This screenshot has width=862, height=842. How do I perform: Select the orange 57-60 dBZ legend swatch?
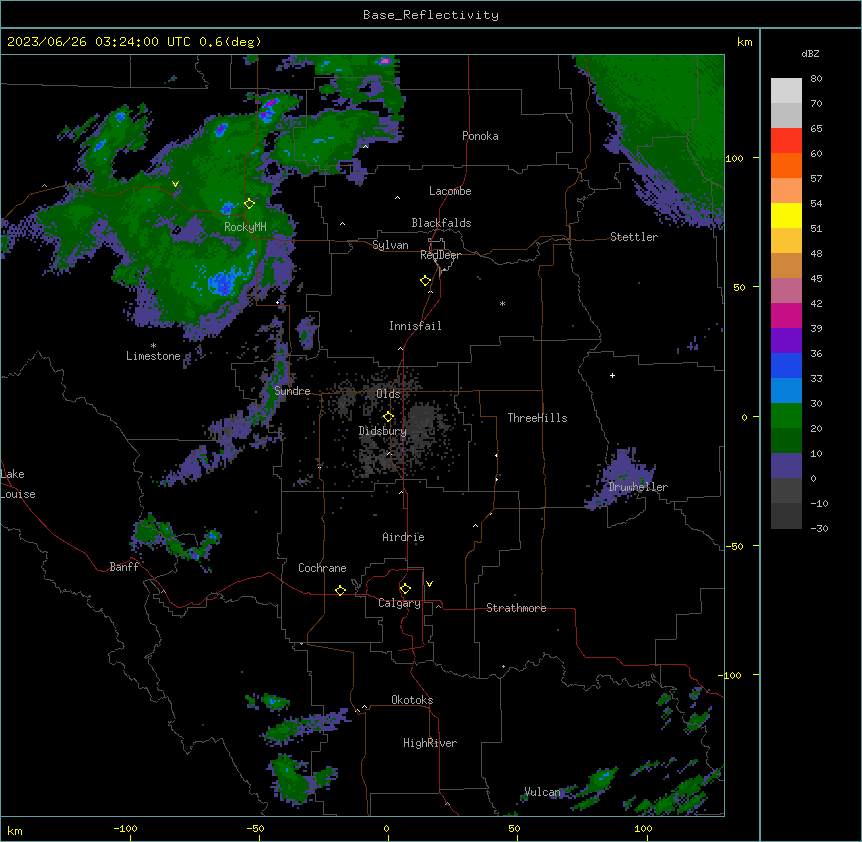[786, 165]
